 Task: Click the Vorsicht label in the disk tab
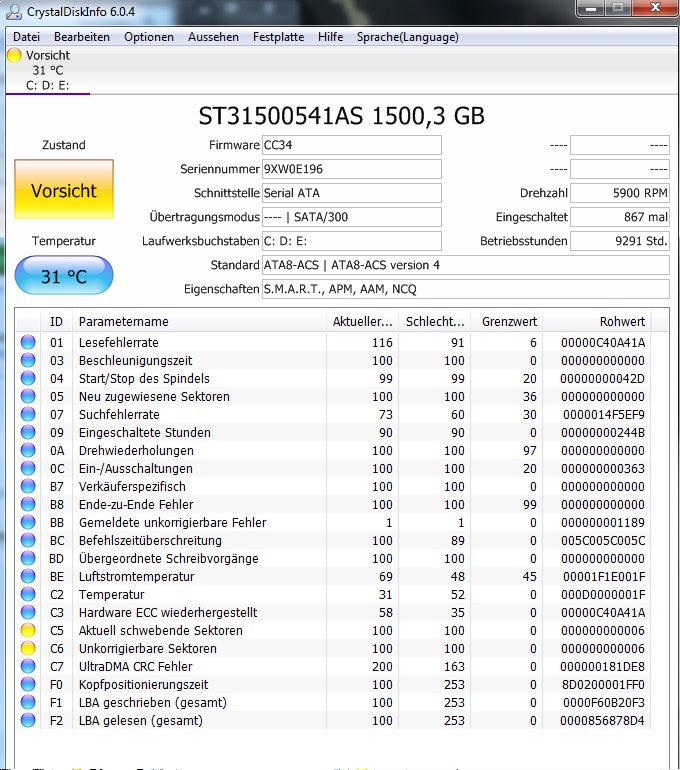click(48, 55)
